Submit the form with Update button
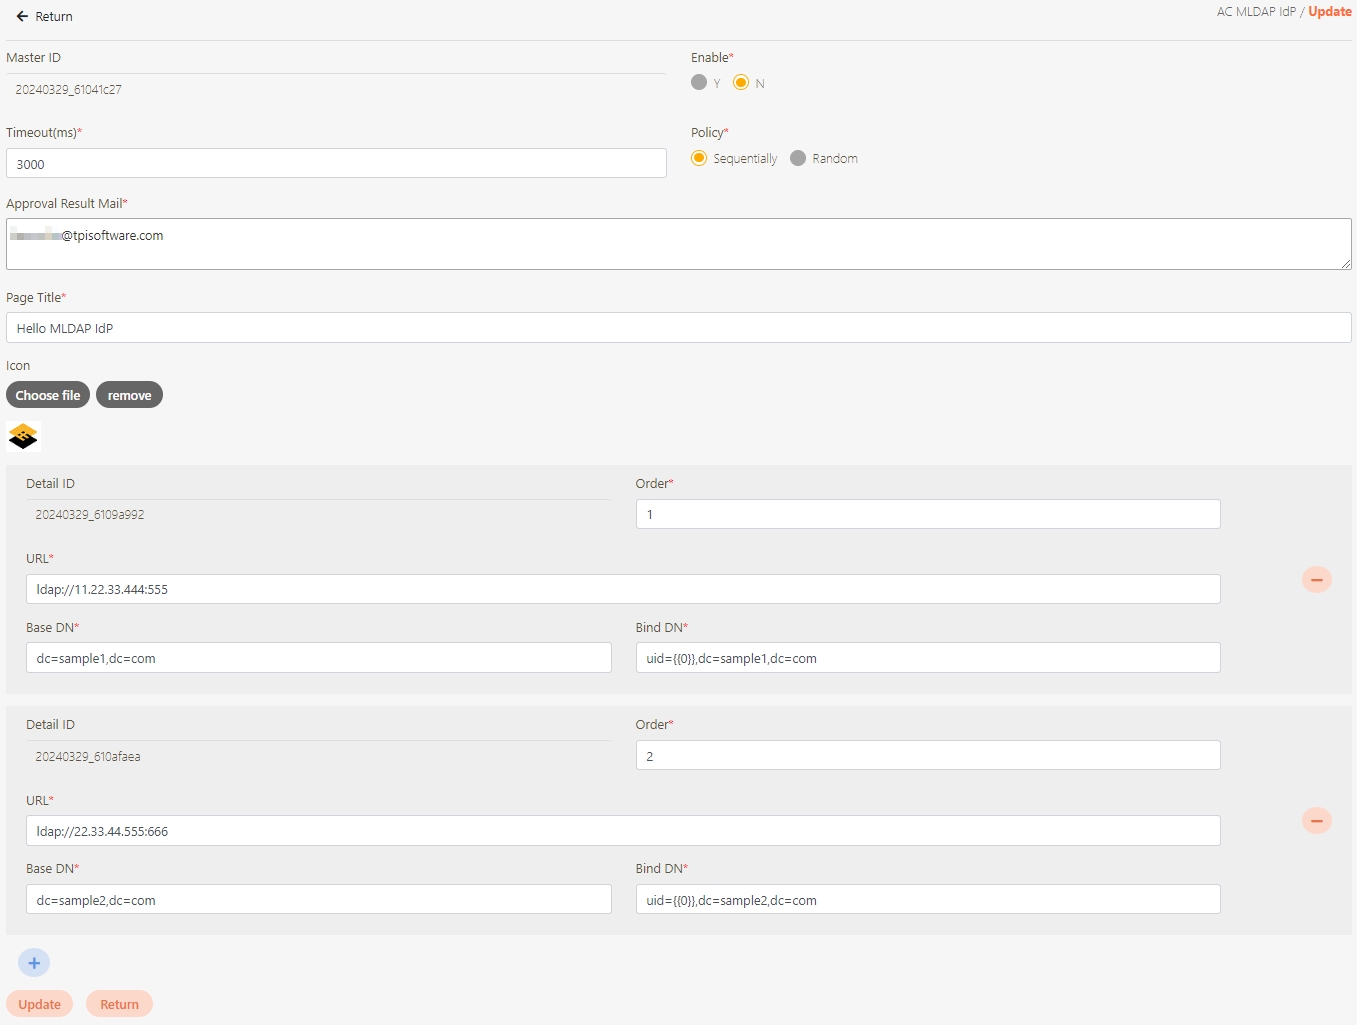 pyautogui.click(x=40, y=1004)
